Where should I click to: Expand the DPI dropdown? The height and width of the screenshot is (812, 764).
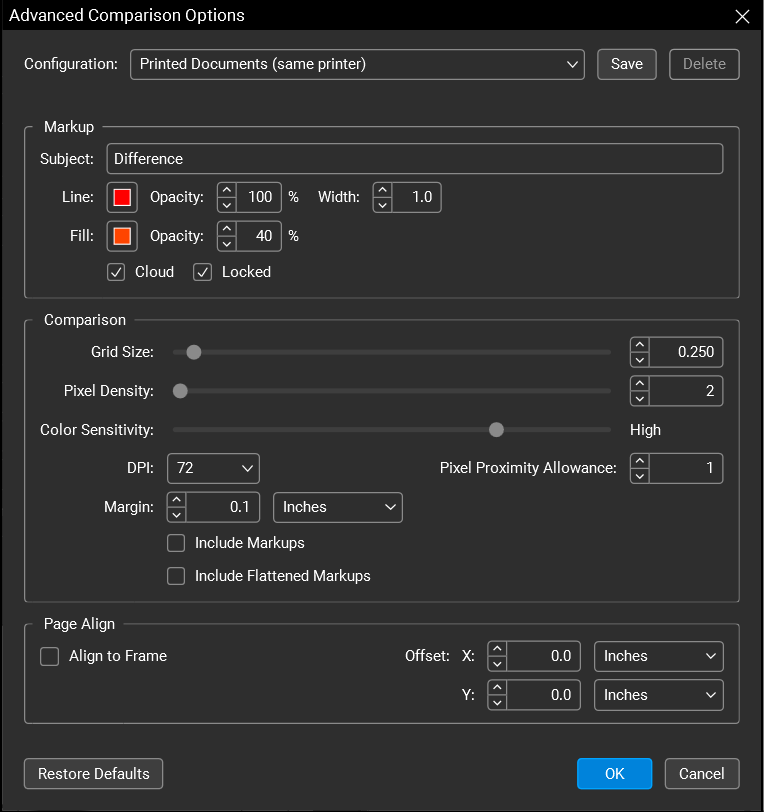tap(213, 468)
